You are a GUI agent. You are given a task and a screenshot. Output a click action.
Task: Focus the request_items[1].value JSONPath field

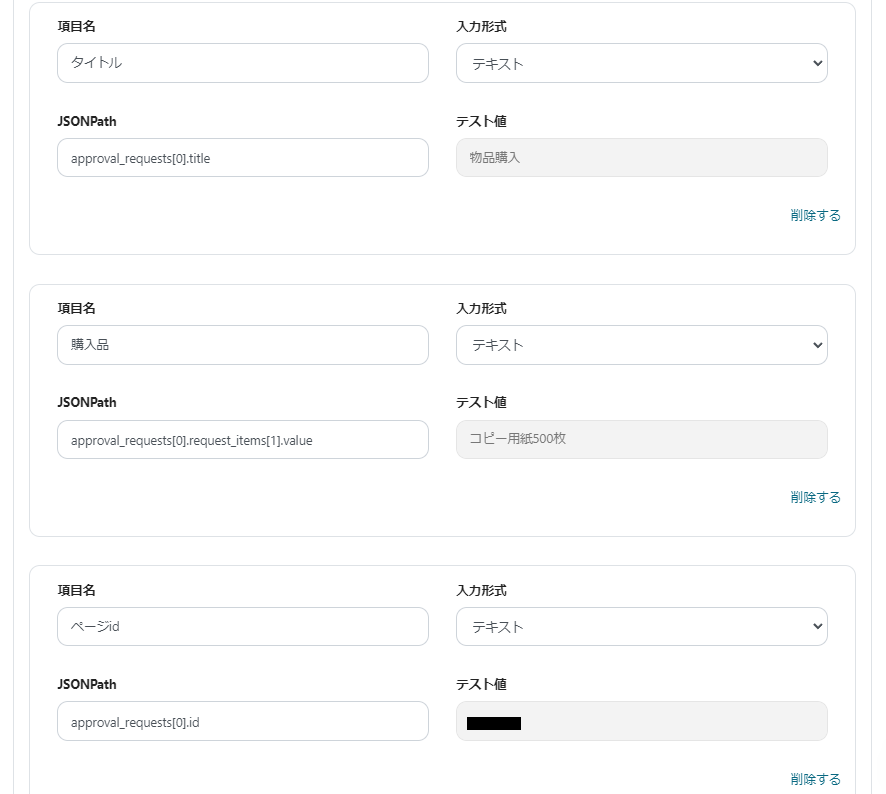(x=242, y=440)
